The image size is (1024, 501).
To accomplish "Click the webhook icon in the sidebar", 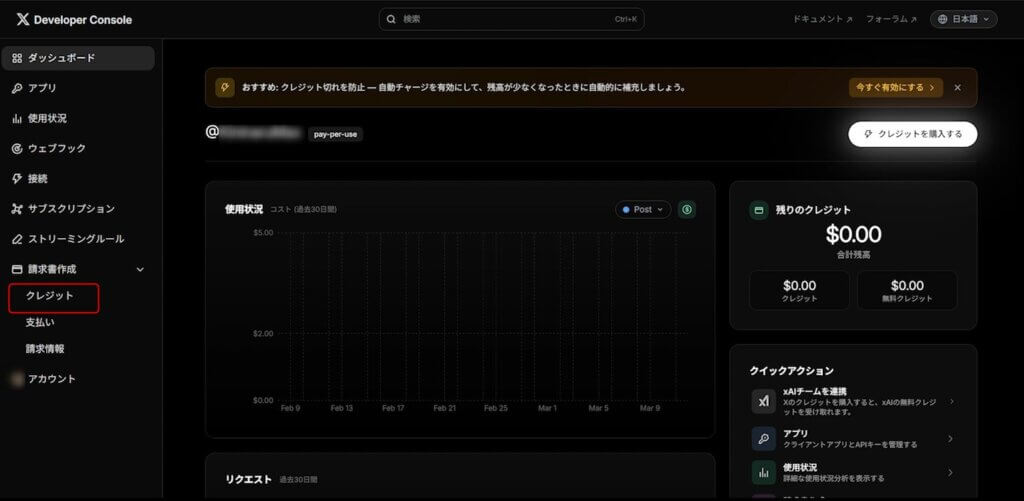I will coord(17,148).
